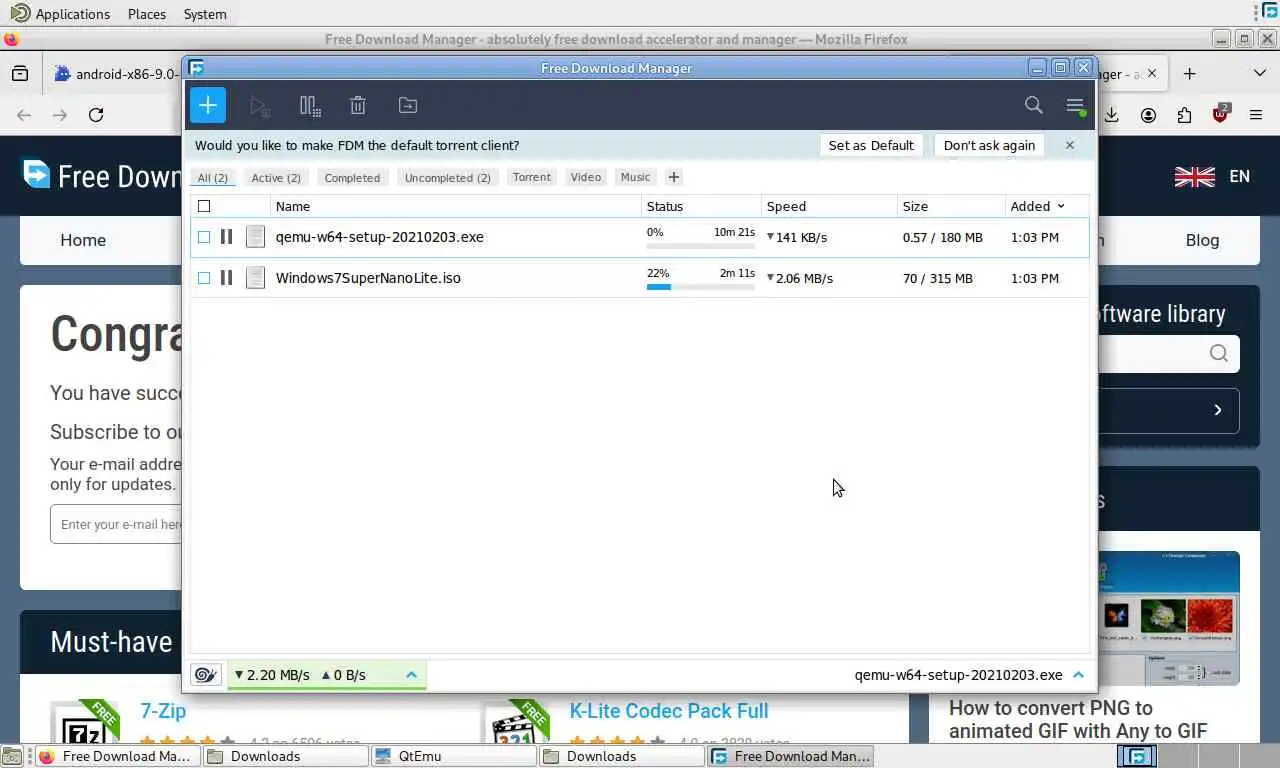This screenshot has width=1280, height=768.
Task: Filter by Music downloads
Action: pos(635,177)
